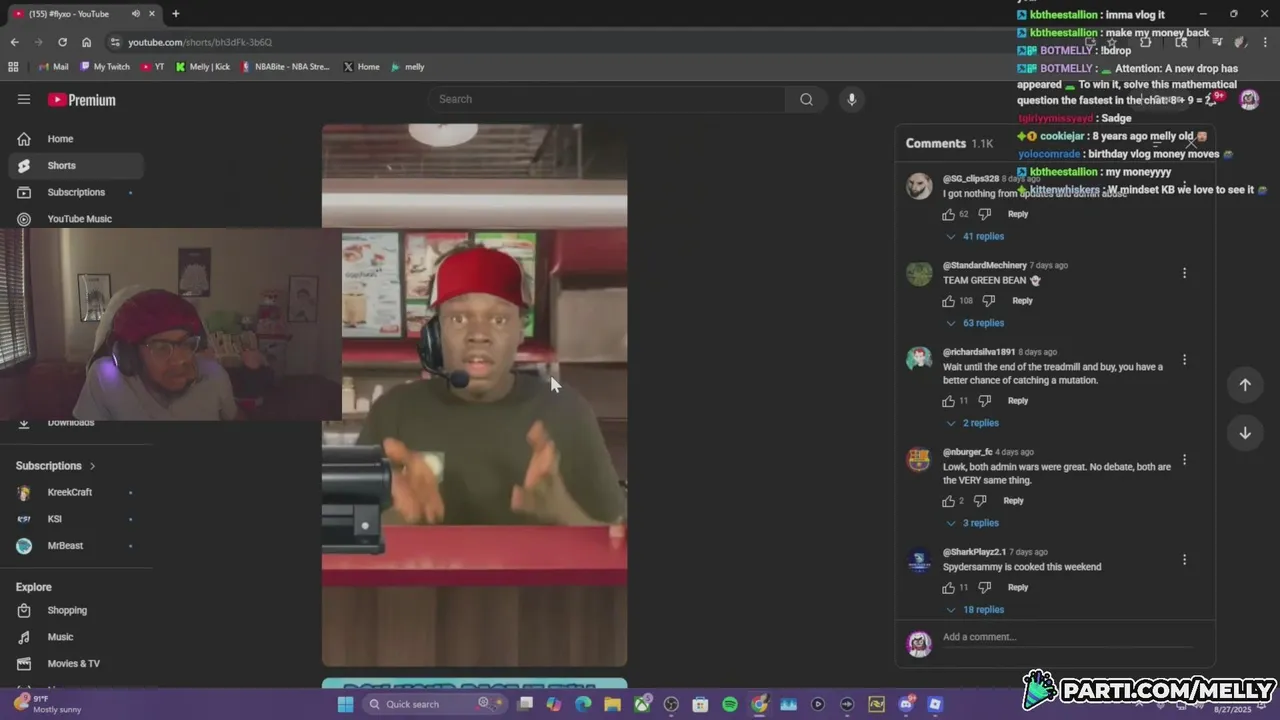The image size is (1280, 720).
Task: Open options menu for StandardMechinery comment
Action: coord(1184,273)
